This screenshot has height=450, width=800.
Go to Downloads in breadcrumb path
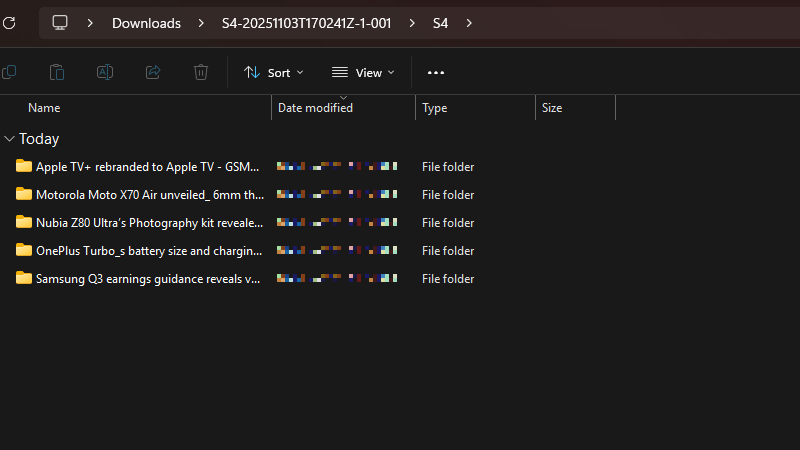[x=146, y=22]
